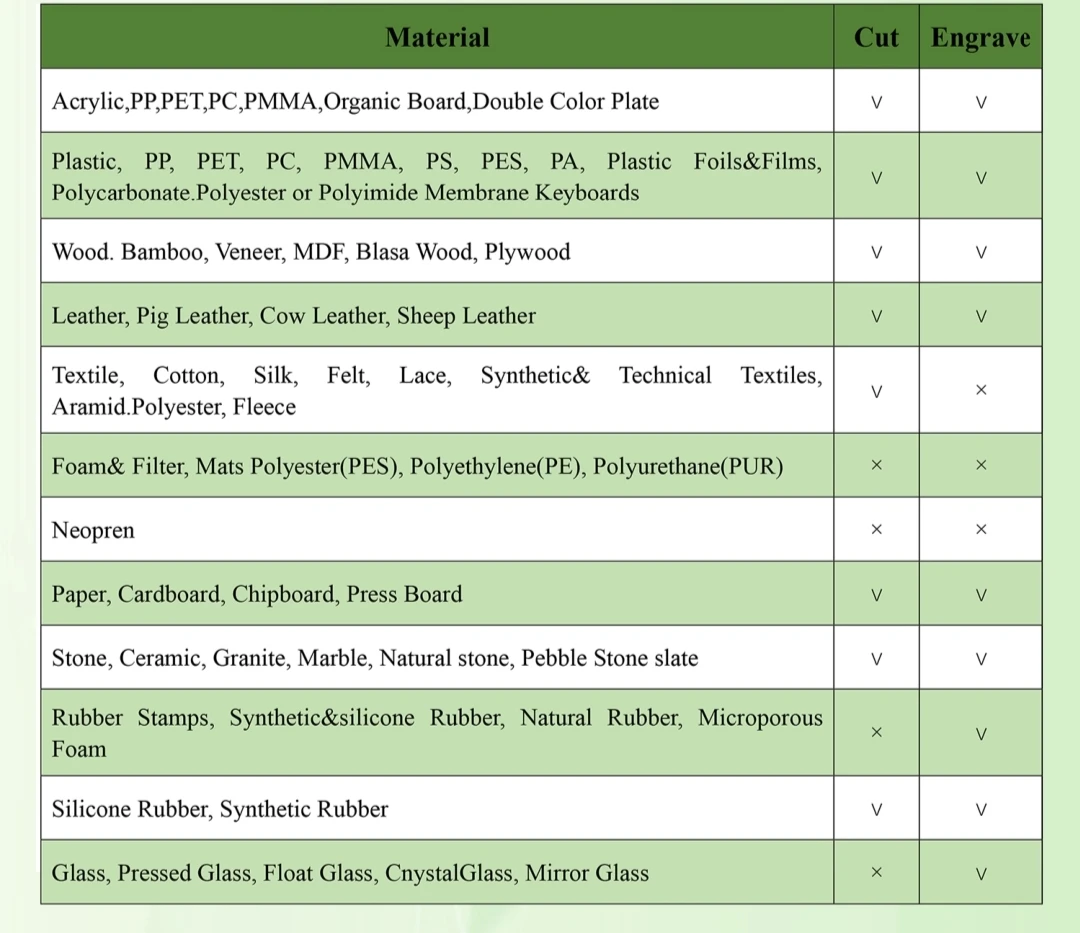
Task: Click Cut checkmark in Acrylic row
Action: (x=876, y=103)
